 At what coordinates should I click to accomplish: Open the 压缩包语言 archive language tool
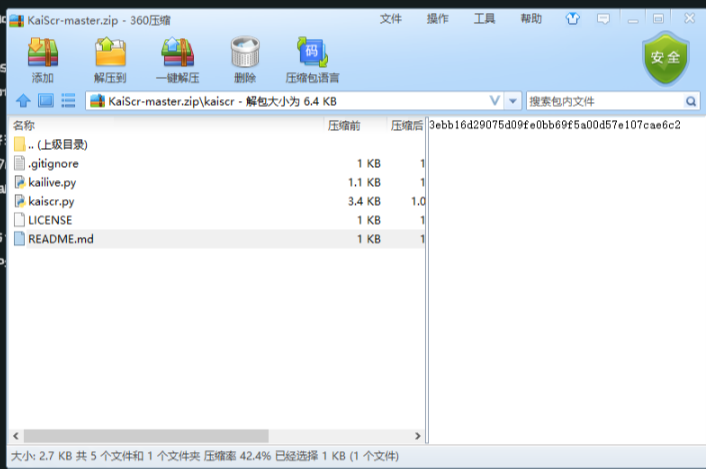coord(312,52)
